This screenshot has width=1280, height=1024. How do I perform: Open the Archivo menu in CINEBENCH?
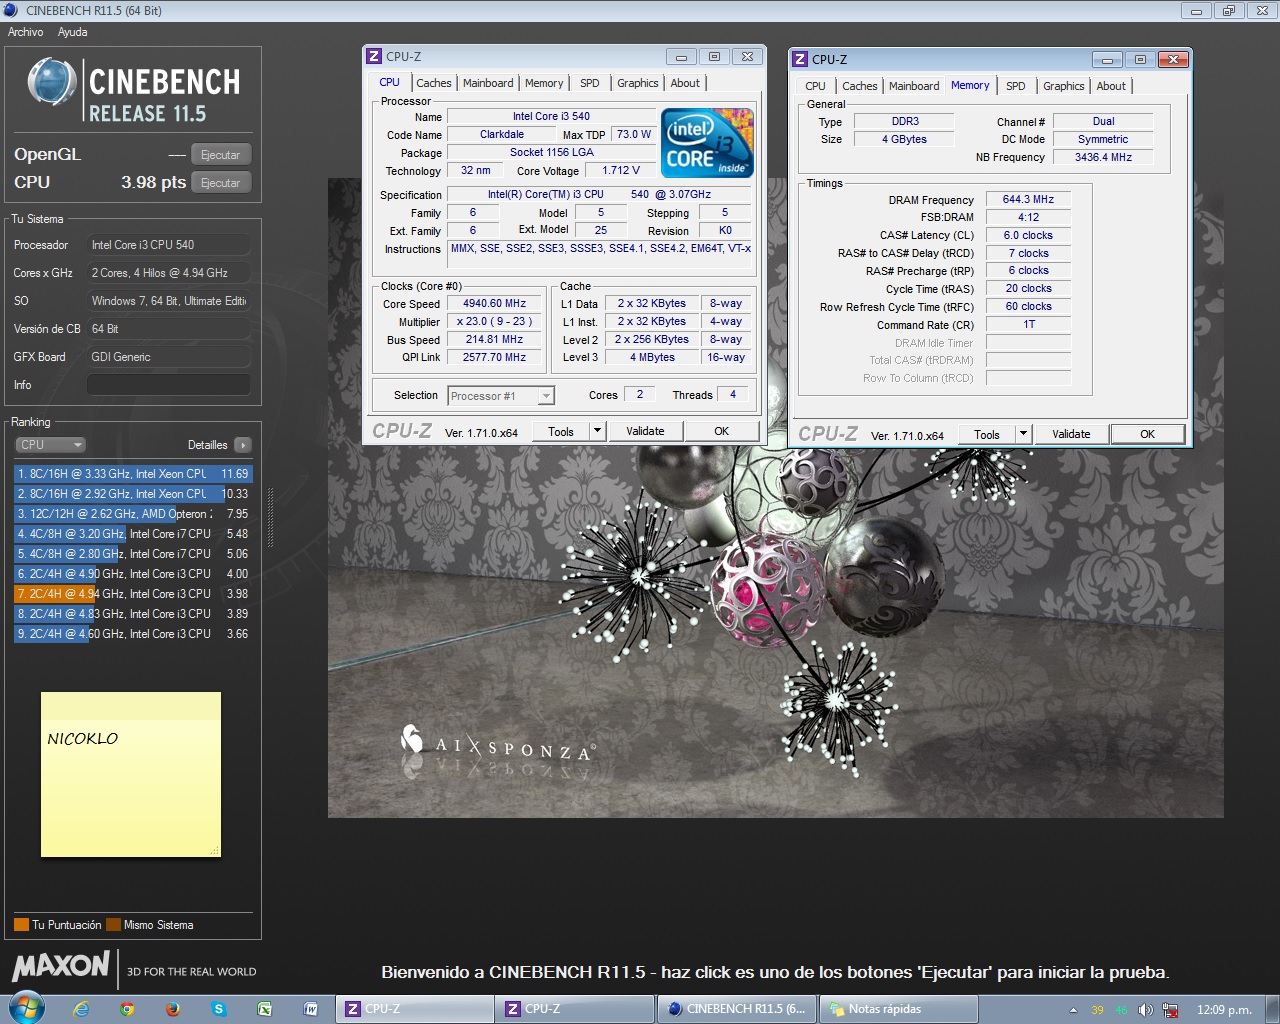coord(26,32)
